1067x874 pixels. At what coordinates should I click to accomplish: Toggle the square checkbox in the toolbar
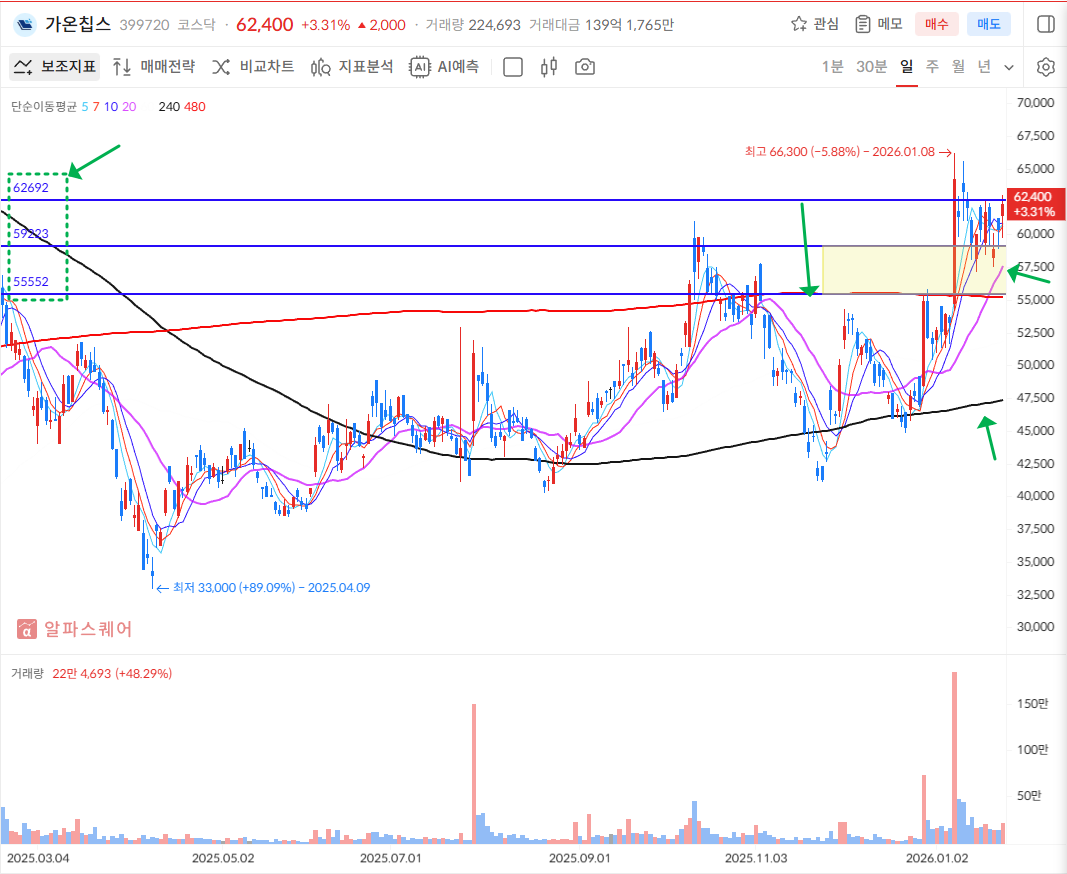(513, 67)
